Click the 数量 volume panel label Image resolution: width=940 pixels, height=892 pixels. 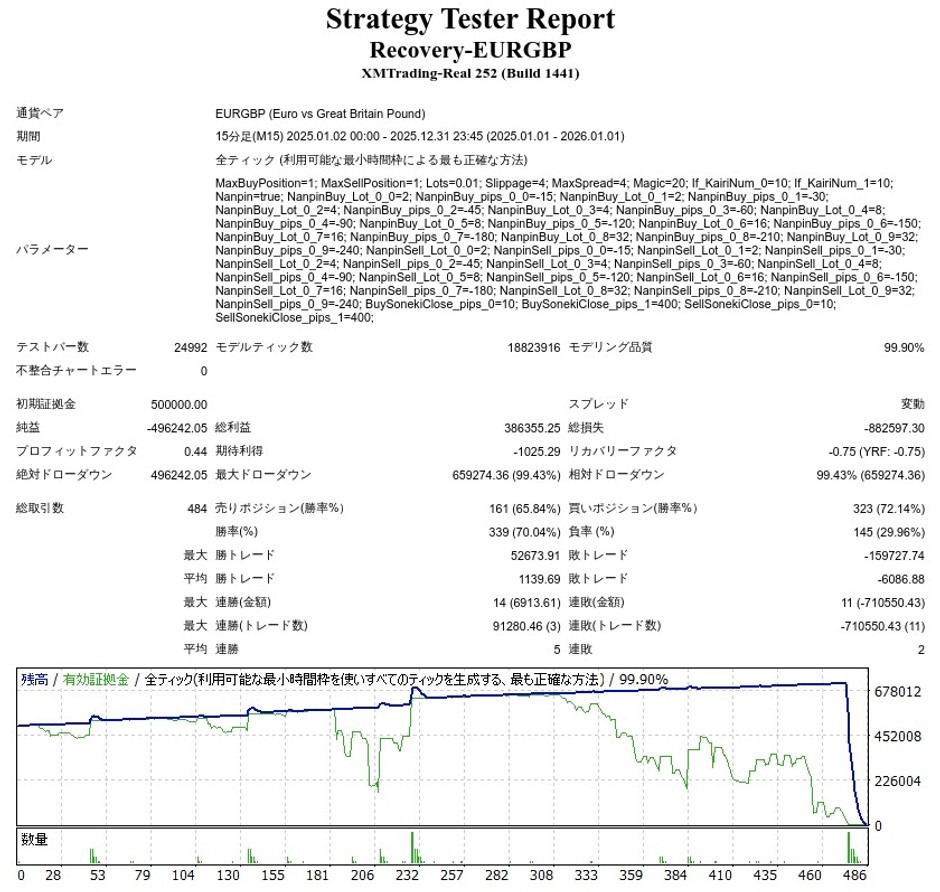pyautogui.click(x=34, y=839)
